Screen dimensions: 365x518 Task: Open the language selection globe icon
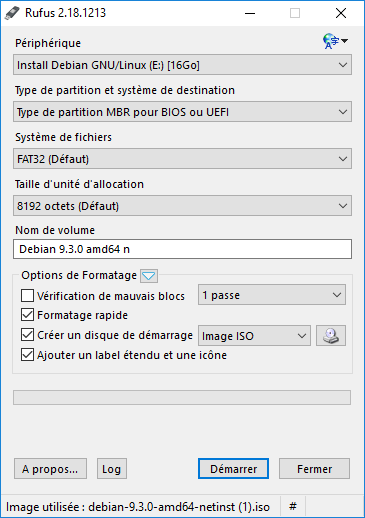[335, 41]
